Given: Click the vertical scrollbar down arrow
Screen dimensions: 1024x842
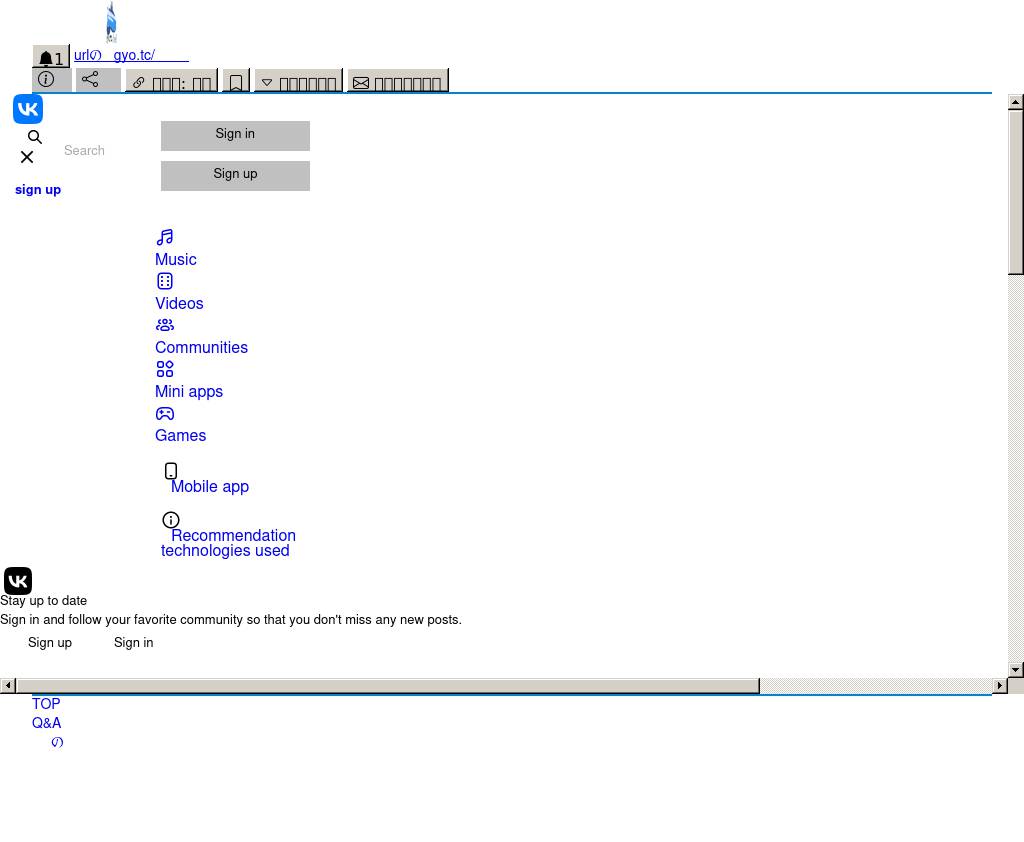Looking at the screenshot, I should tap(1015, 669).
